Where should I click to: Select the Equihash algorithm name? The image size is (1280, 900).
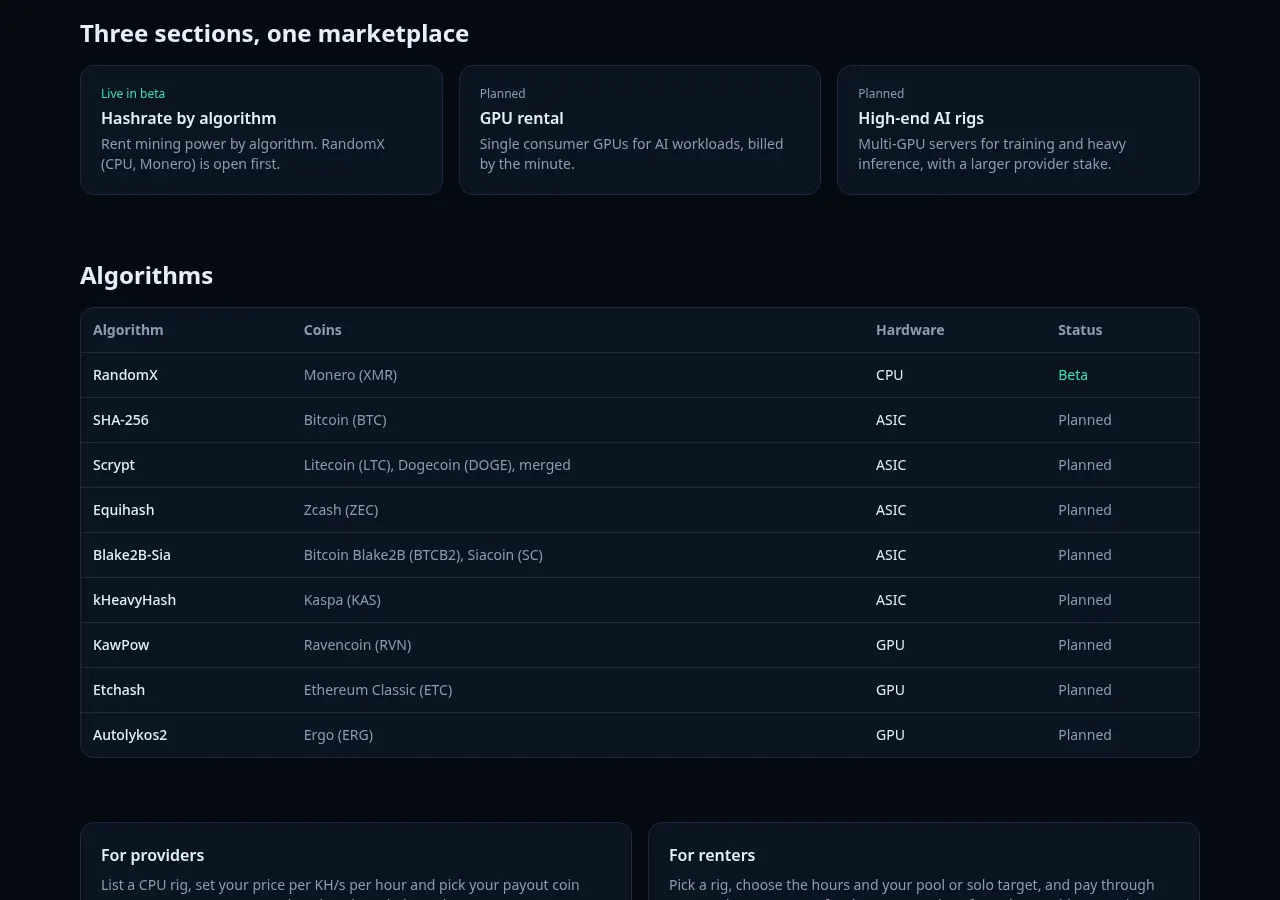pyautogui.click(x=124, y=510)
